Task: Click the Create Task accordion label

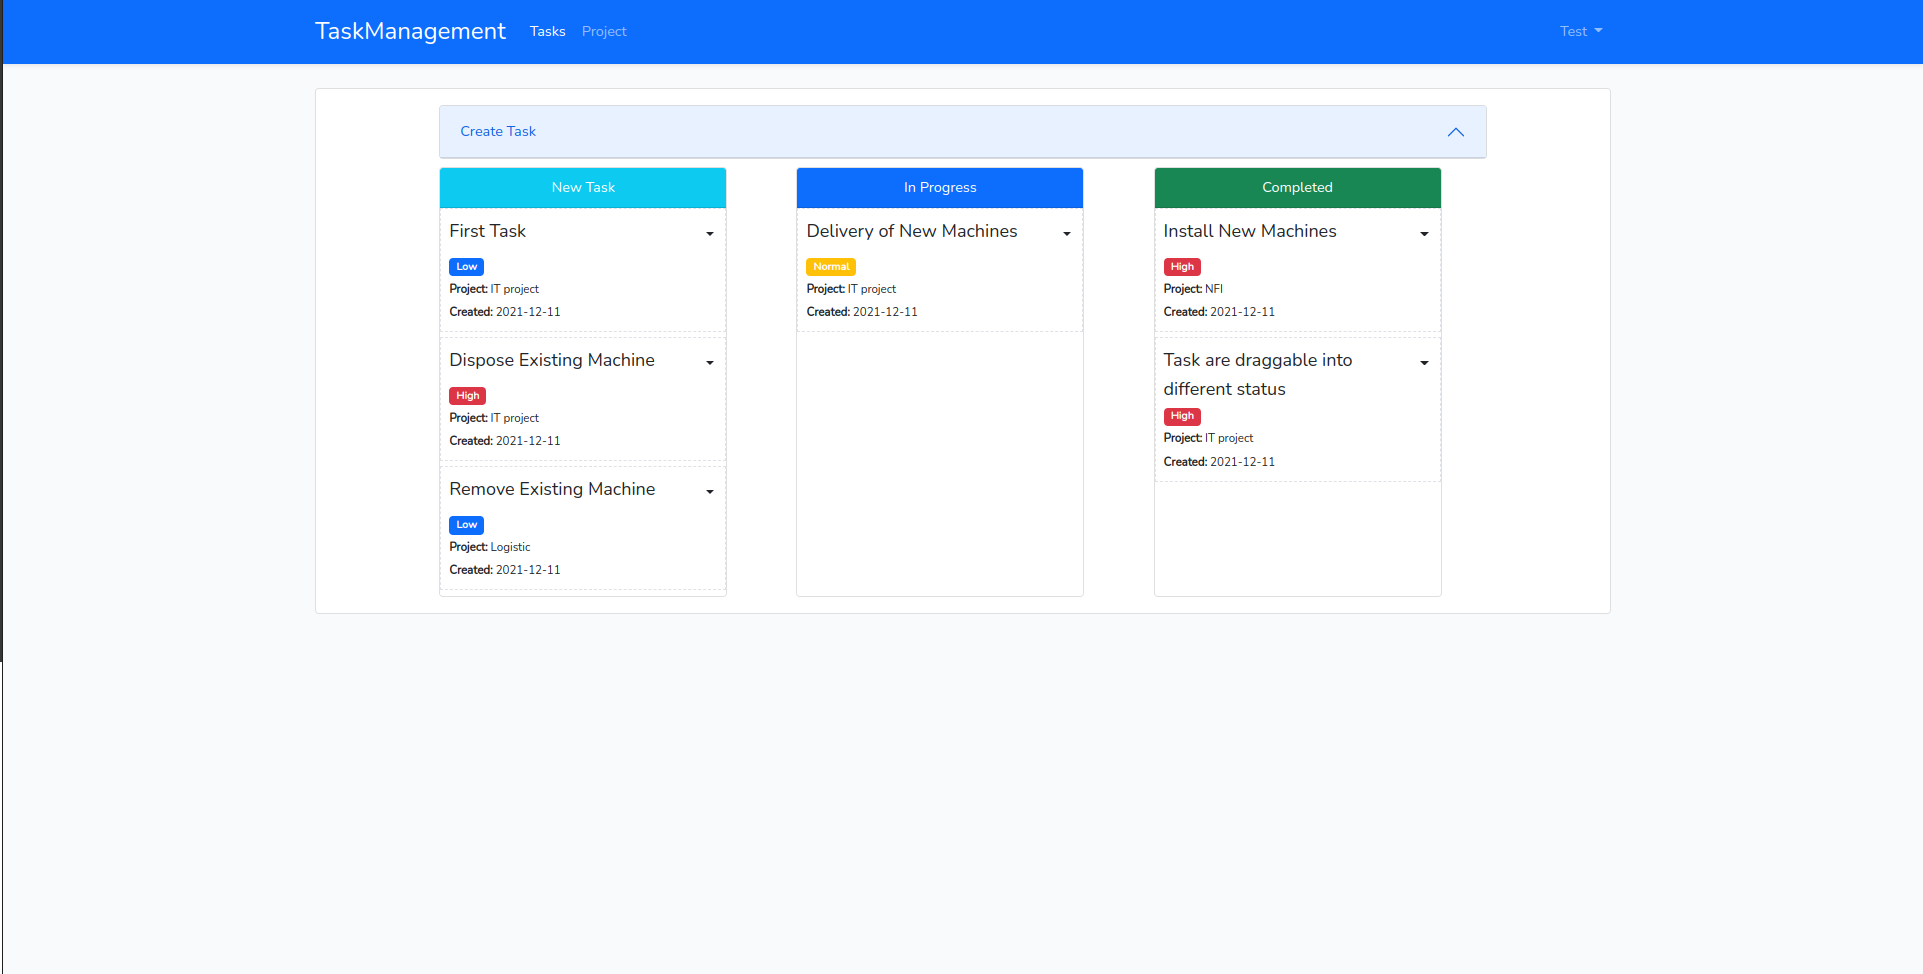Action: tap(498, 131)
